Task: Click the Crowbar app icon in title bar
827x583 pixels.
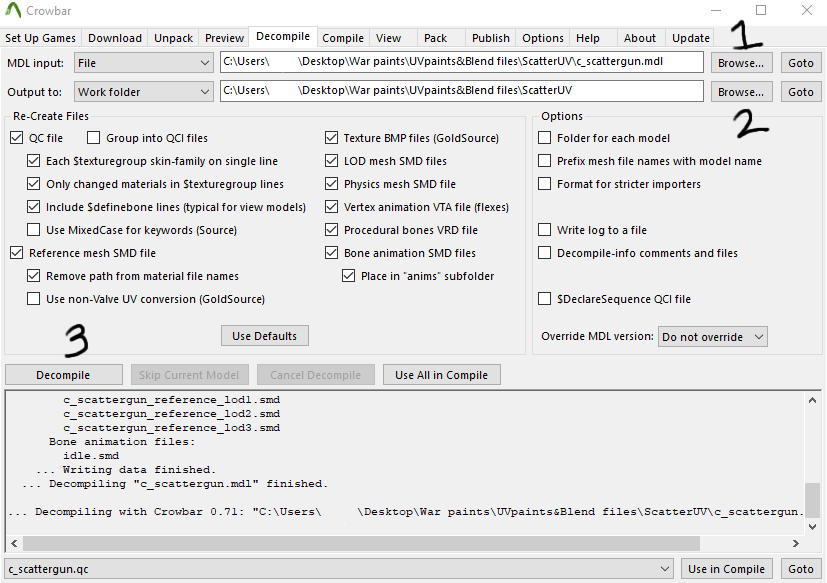Action: pyautogui.click(x=15, y=11)
